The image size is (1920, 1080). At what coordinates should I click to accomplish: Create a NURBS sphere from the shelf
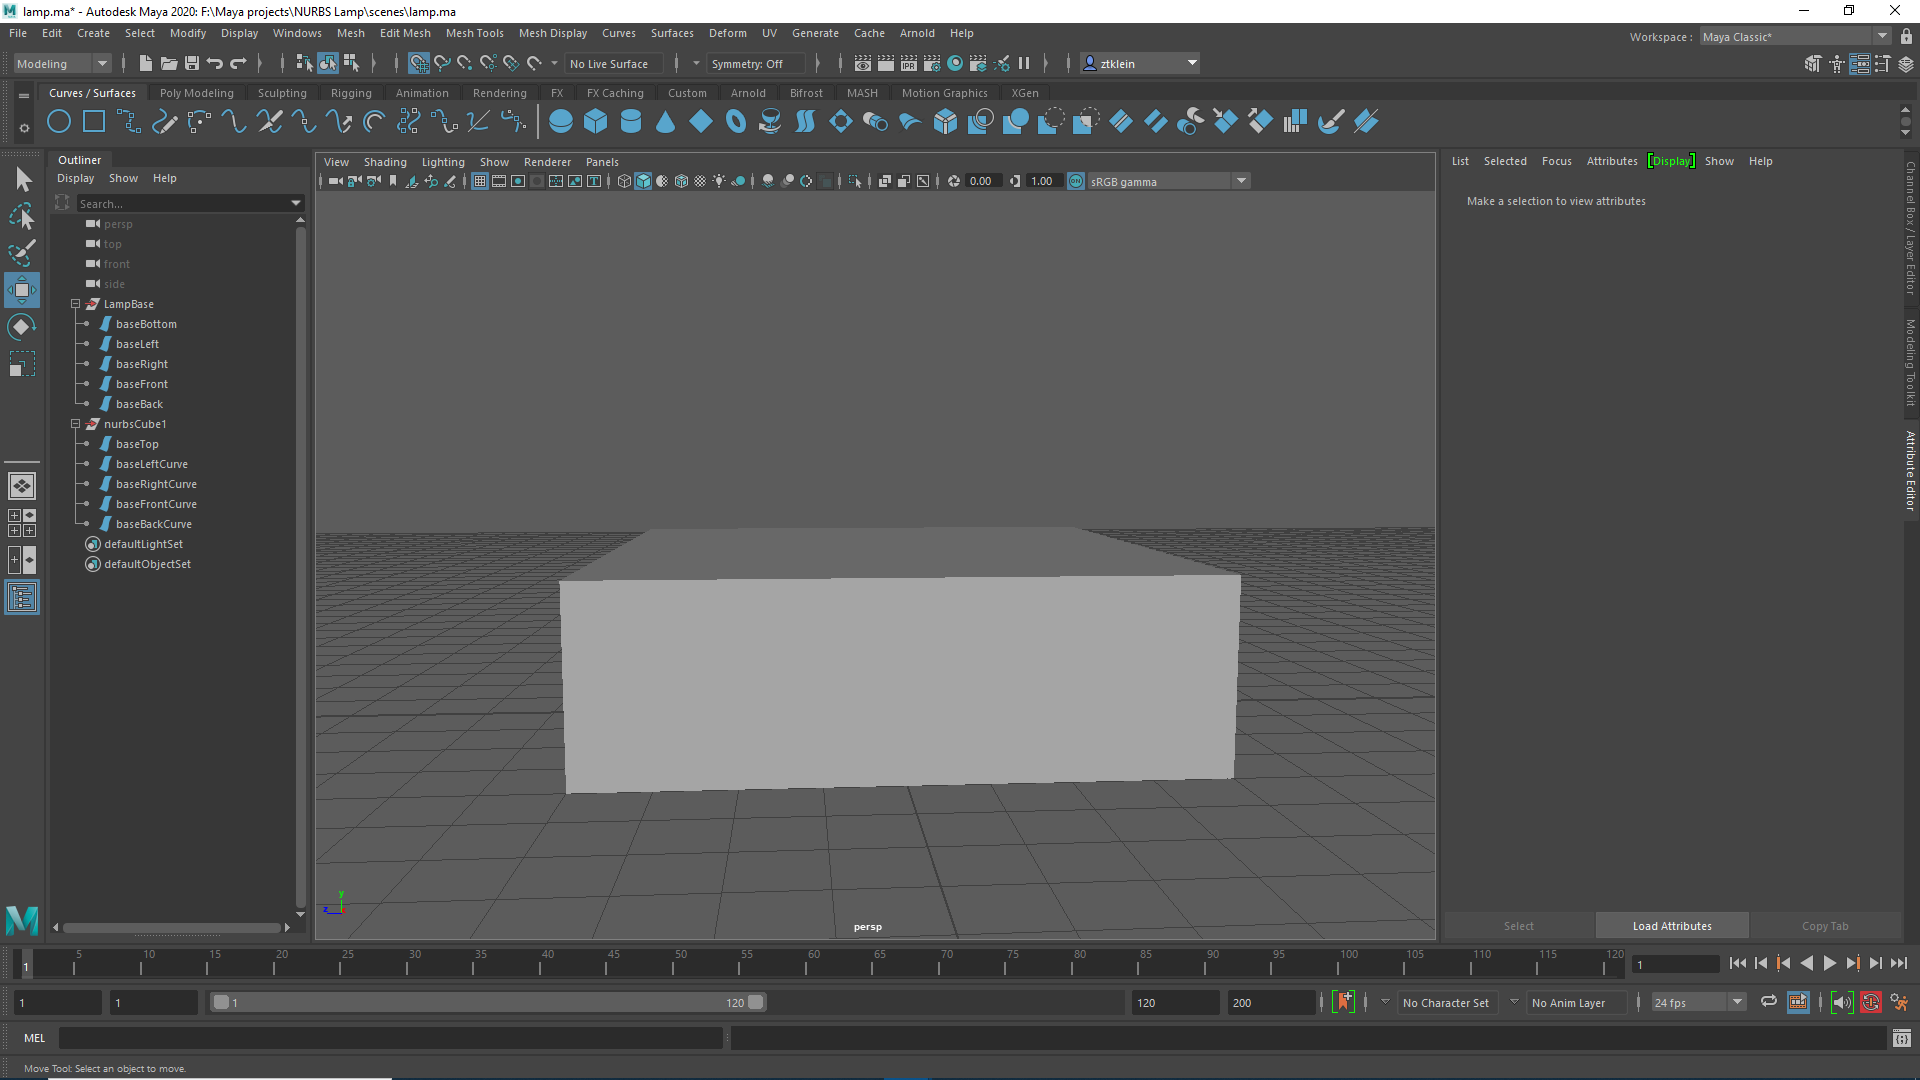(561, 121)
